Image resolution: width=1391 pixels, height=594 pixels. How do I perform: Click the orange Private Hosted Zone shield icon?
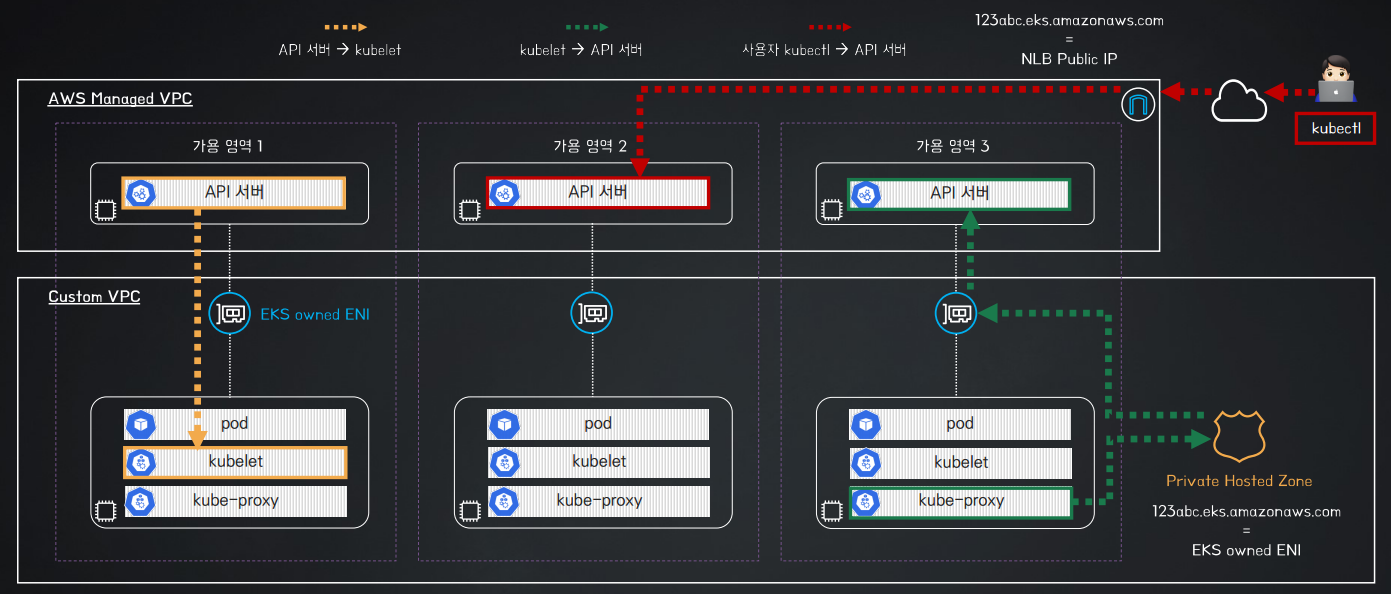coord(1239,437)
